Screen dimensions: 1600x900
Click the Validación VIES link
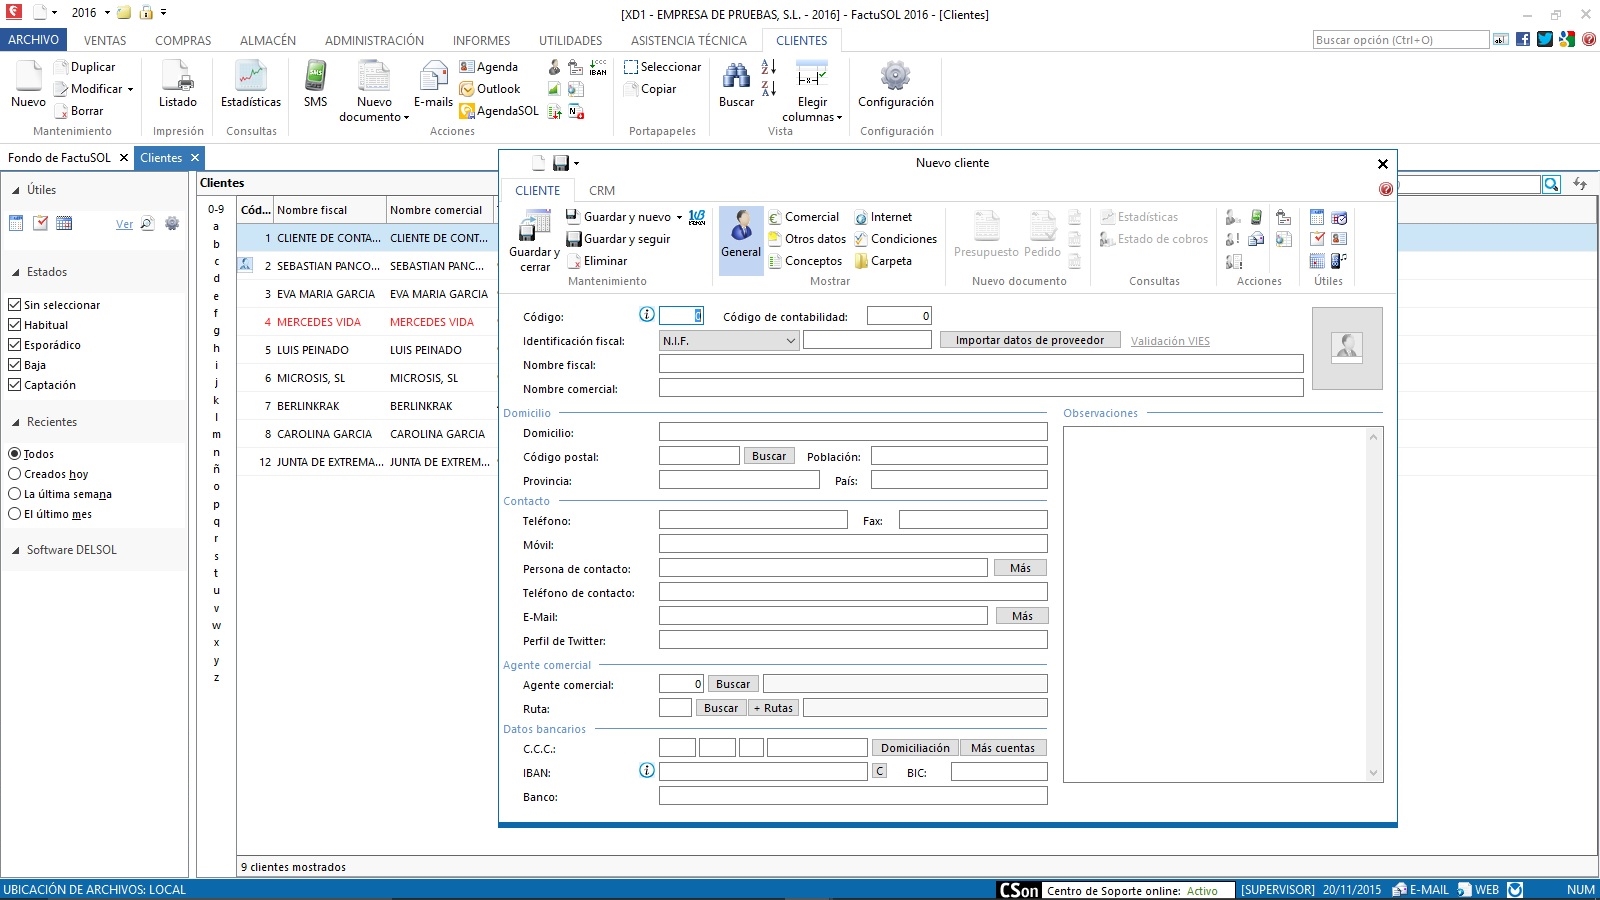point(1170,341)
